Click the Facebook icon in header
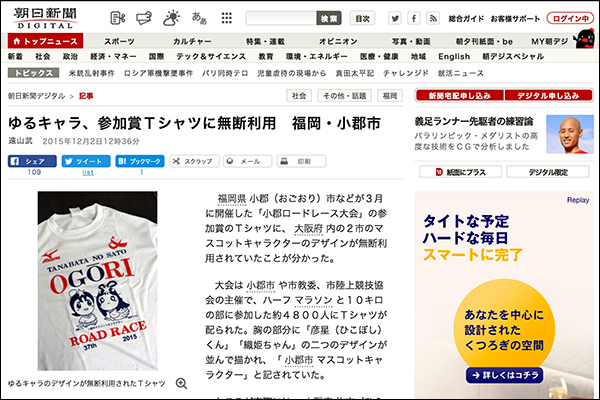The width and height of the screenshot is (600, 400). tap(414, 18)
